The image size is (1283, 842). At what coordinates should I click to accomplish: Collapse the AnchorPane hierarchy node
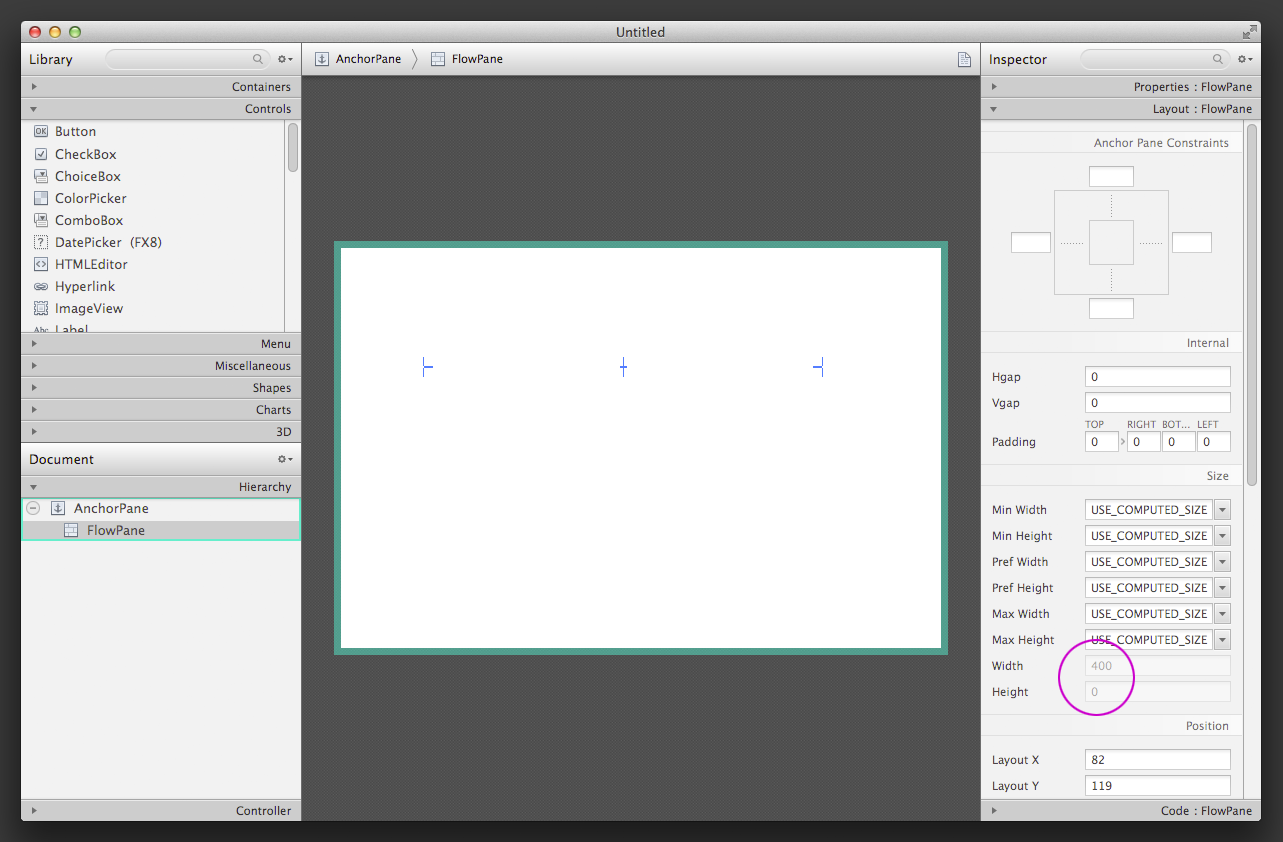coord(33,508)
